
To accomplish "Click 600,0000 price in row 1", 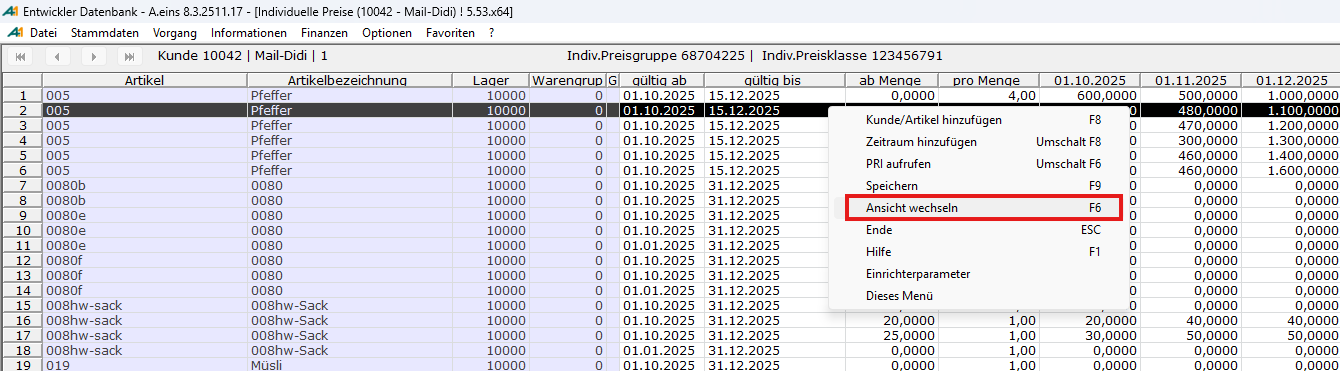I will click(x=1090, y=95).
